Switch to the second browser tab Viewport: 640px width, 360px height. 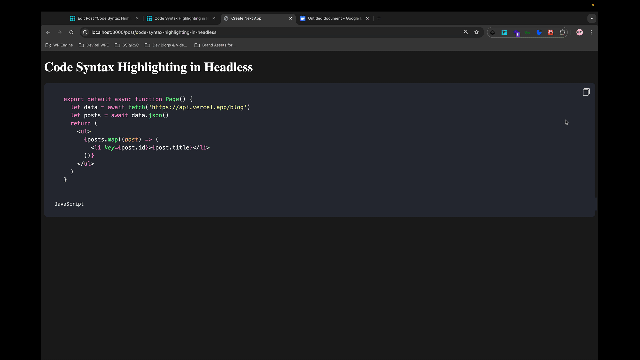point(181,18)
